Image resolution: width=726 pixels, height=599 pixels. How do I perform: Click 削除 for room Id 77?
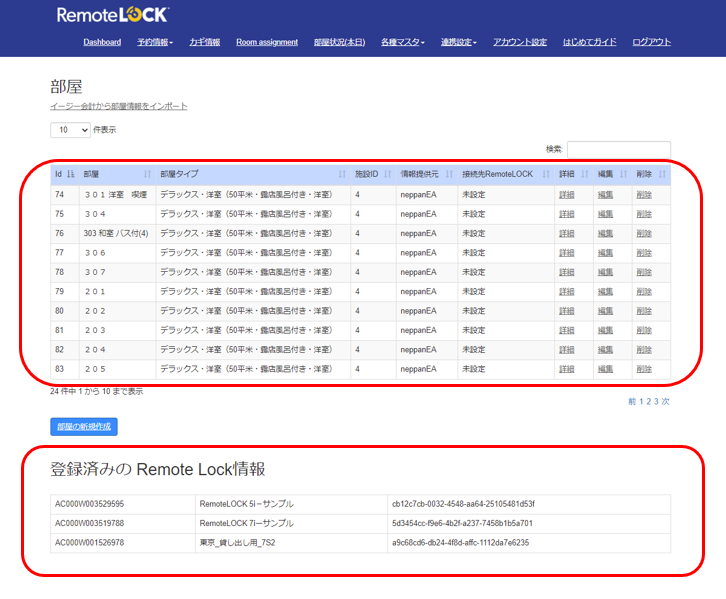click(x=644, y=253)
